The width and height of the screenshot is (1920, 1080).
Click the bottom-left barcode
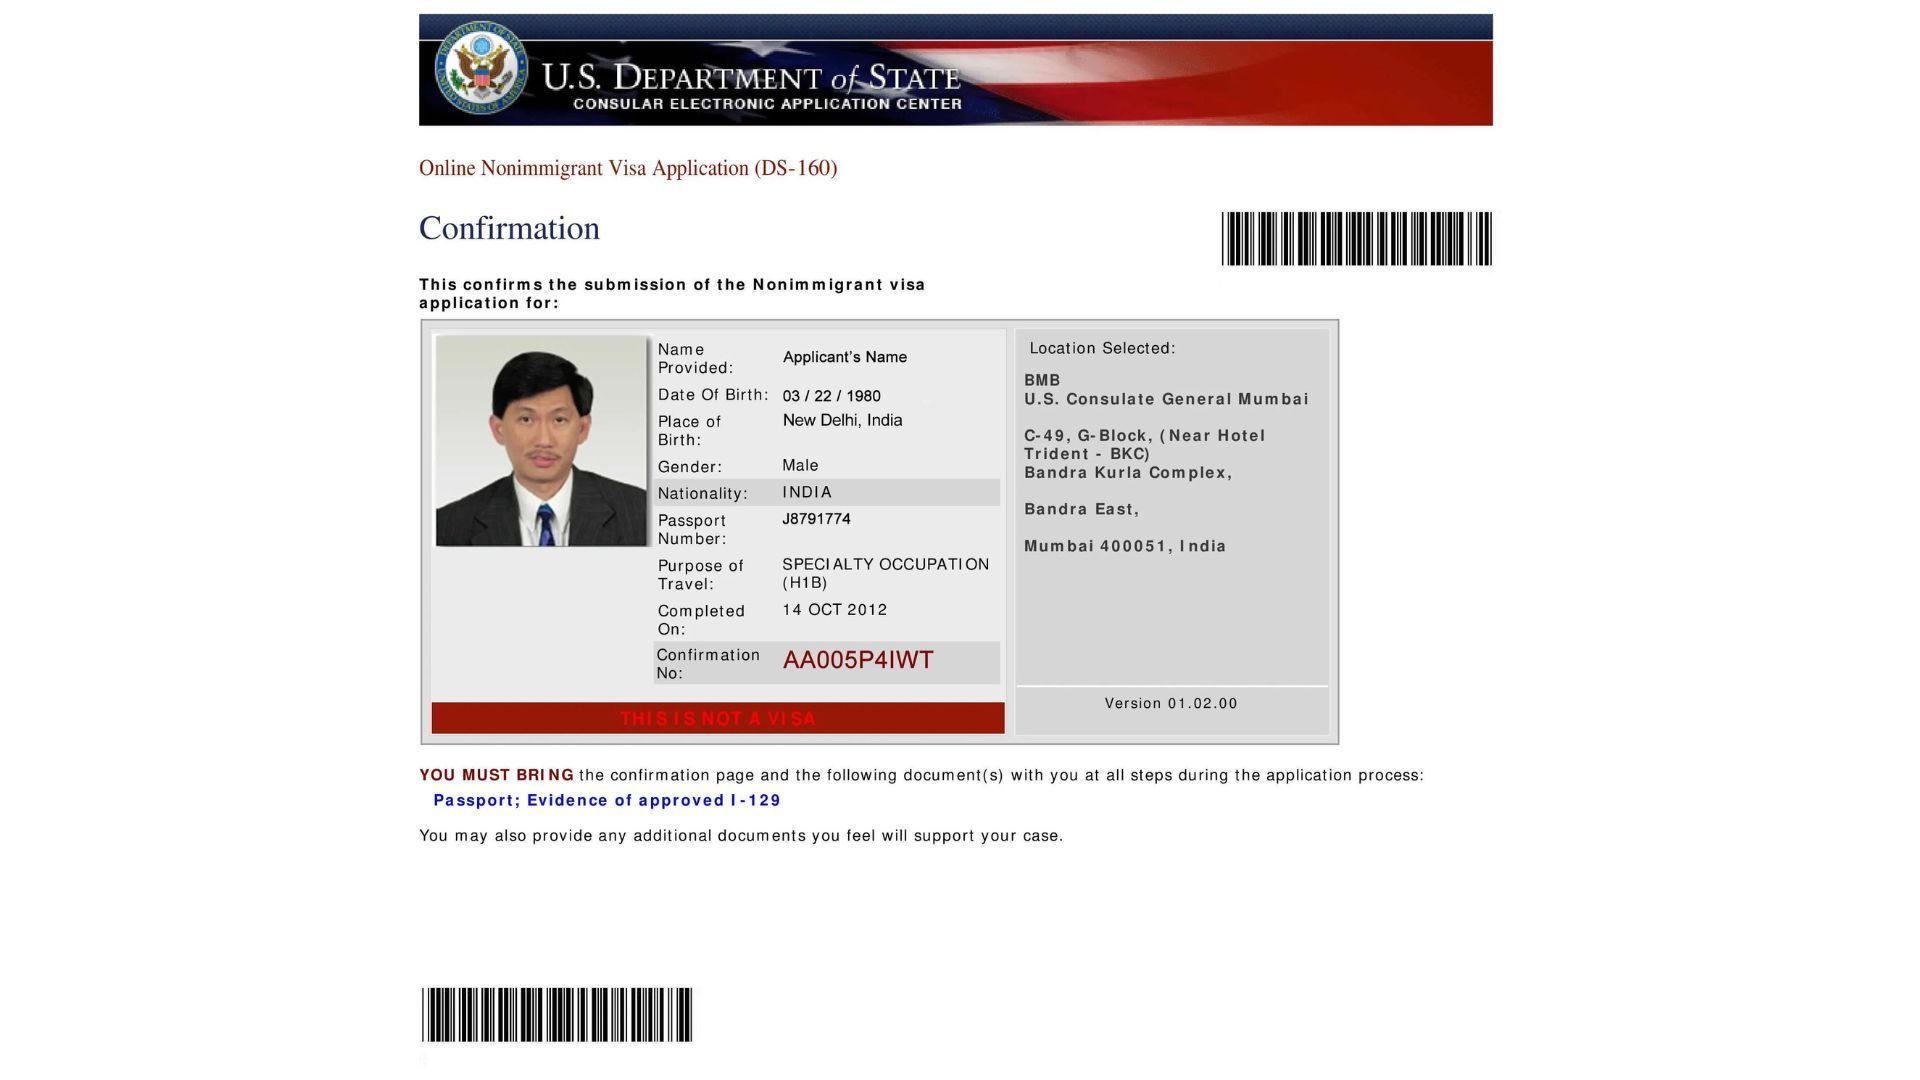pyautogui.click(x=556, y=1014)
